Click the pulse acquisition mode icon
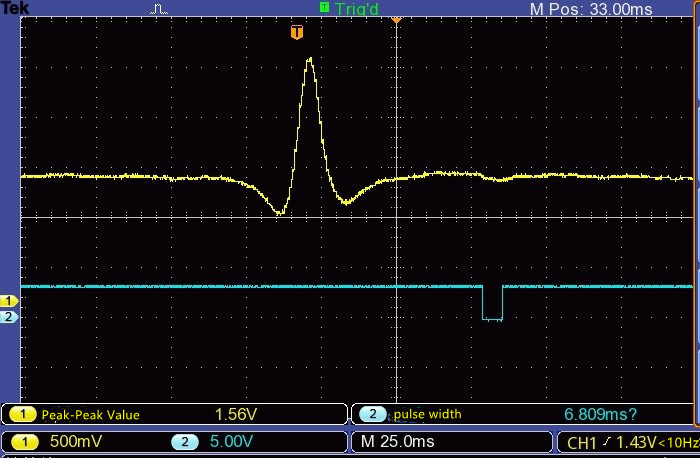 pyautogui.click(x=159, y=9)
